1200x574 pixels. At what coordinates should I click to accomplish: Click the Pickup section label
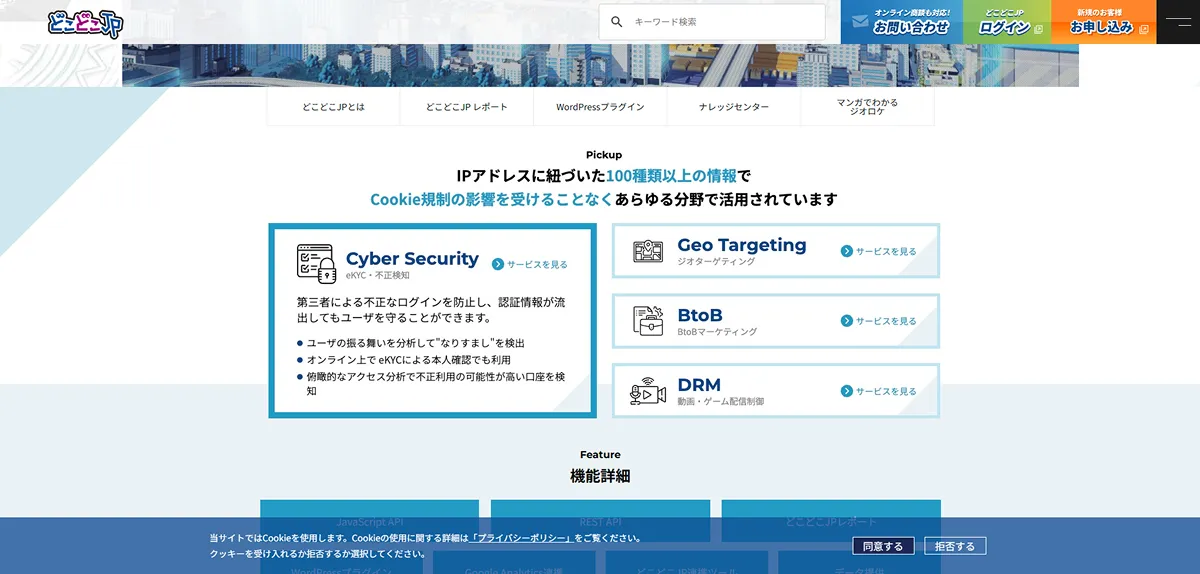(604, 155)
